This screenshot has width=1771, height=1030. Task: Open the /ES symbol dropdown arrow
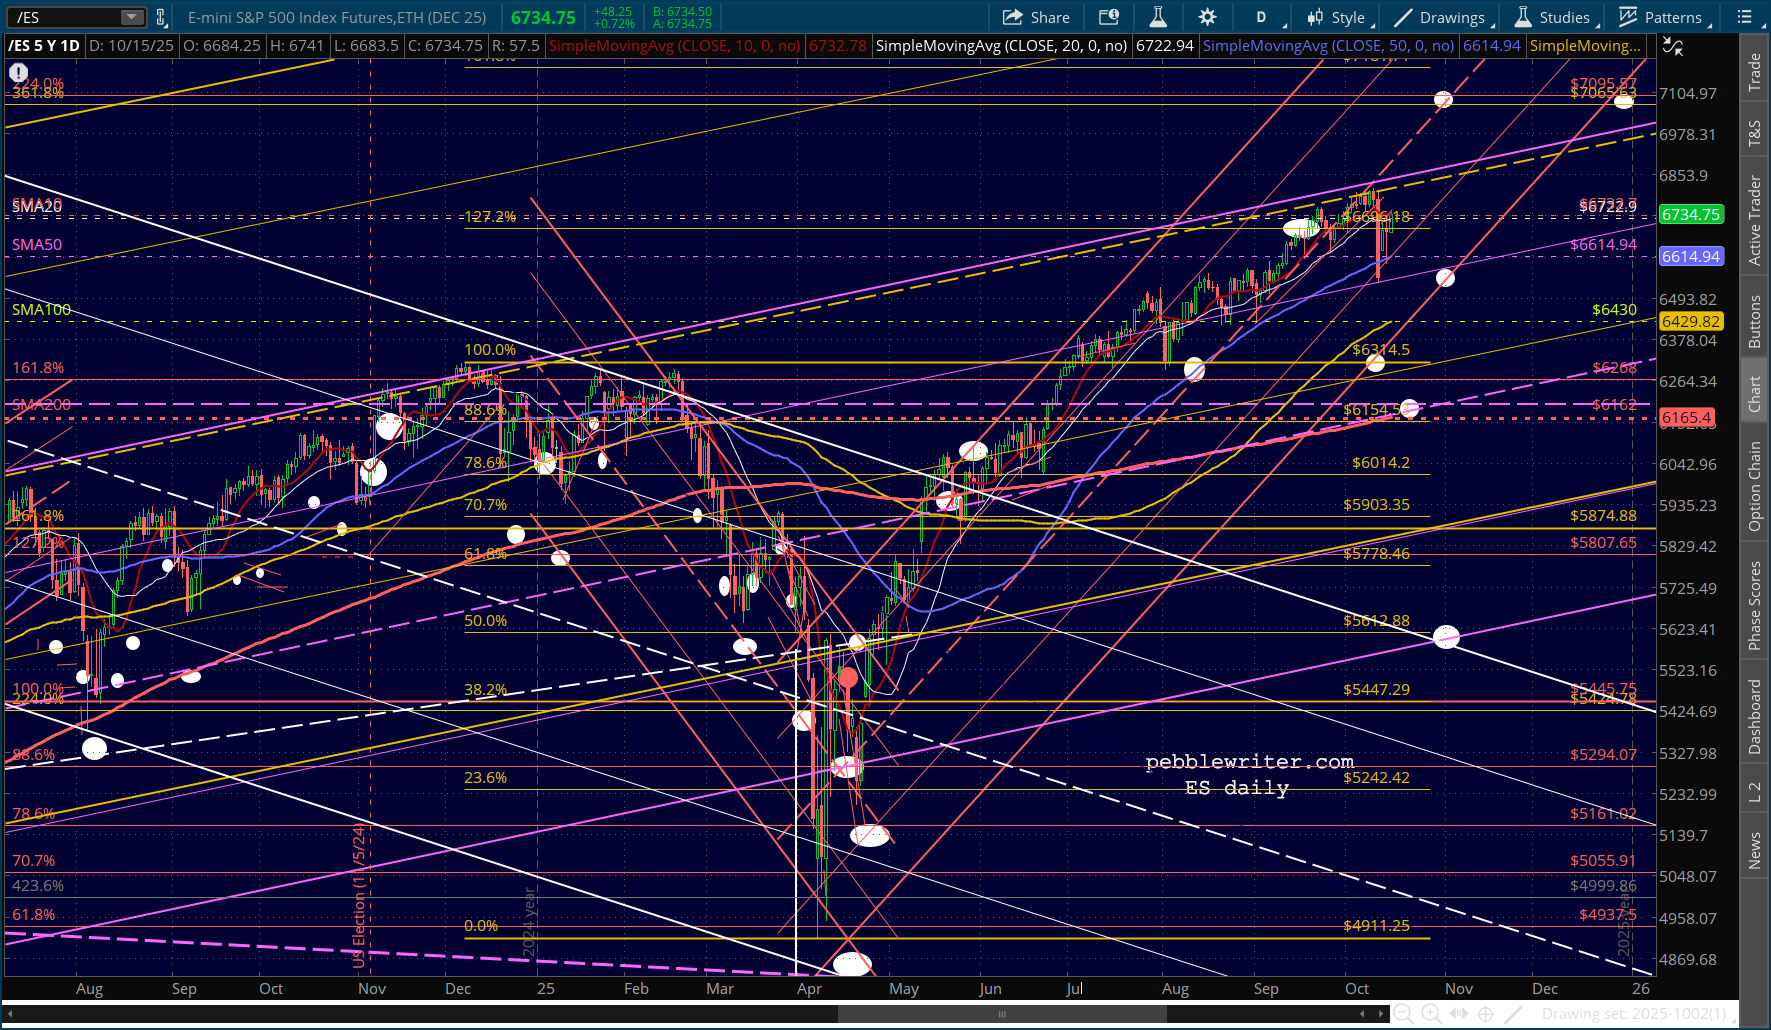pos(132,17)
